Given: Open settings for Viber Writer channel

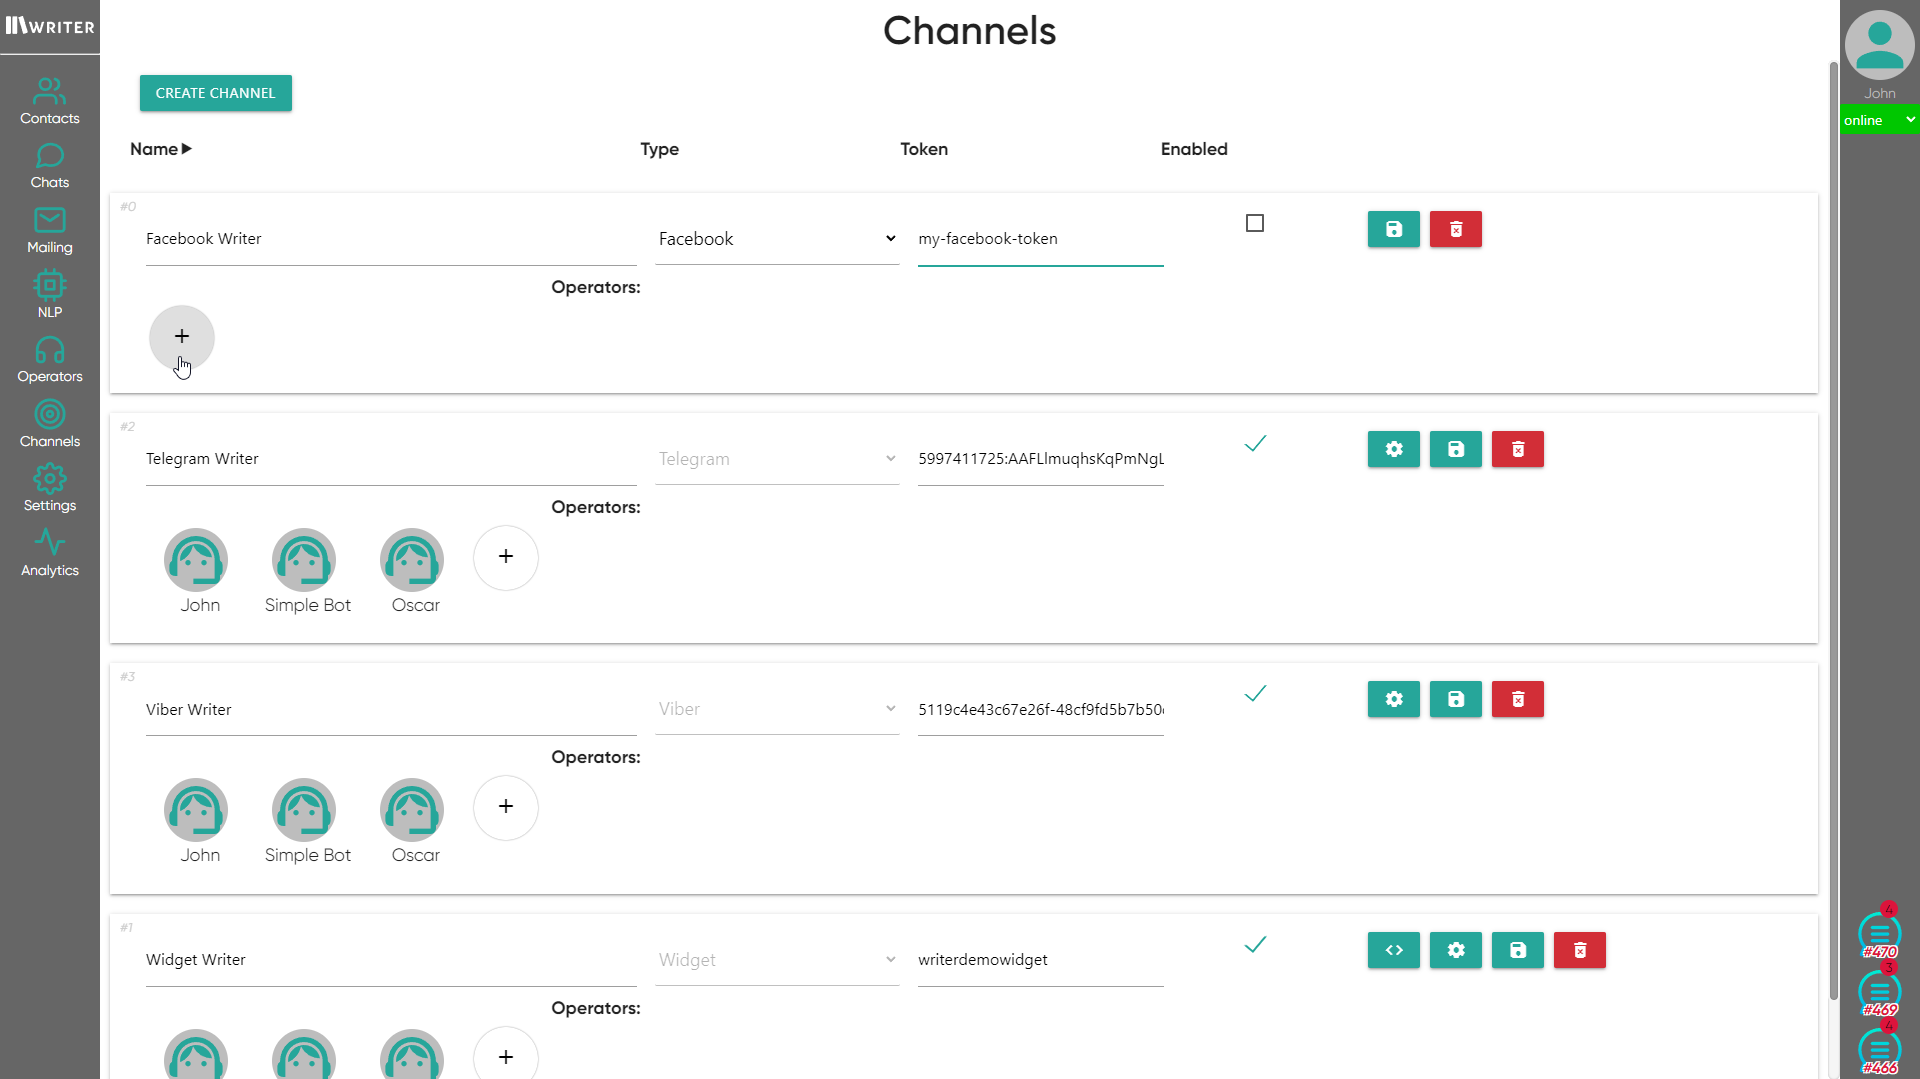Looking at the screenshot, I should click(x=1394, y=699).
